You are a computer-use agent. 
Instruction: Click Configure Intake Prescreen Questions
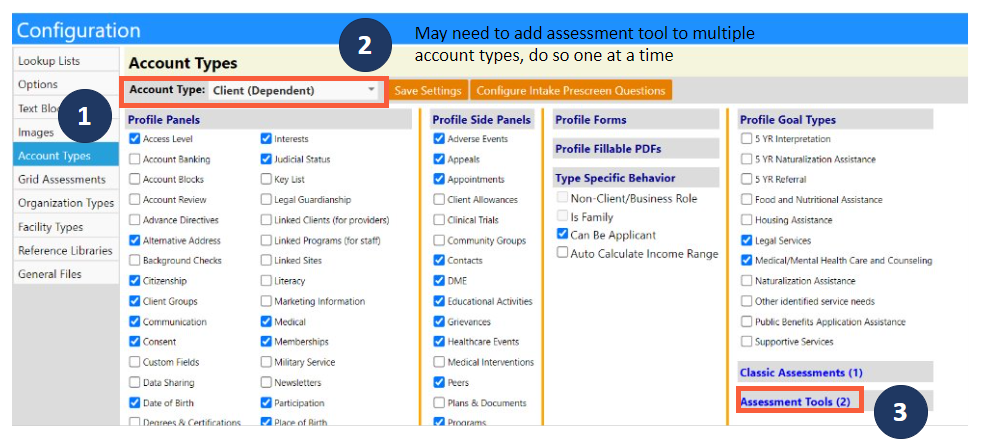tap(571, 91)
